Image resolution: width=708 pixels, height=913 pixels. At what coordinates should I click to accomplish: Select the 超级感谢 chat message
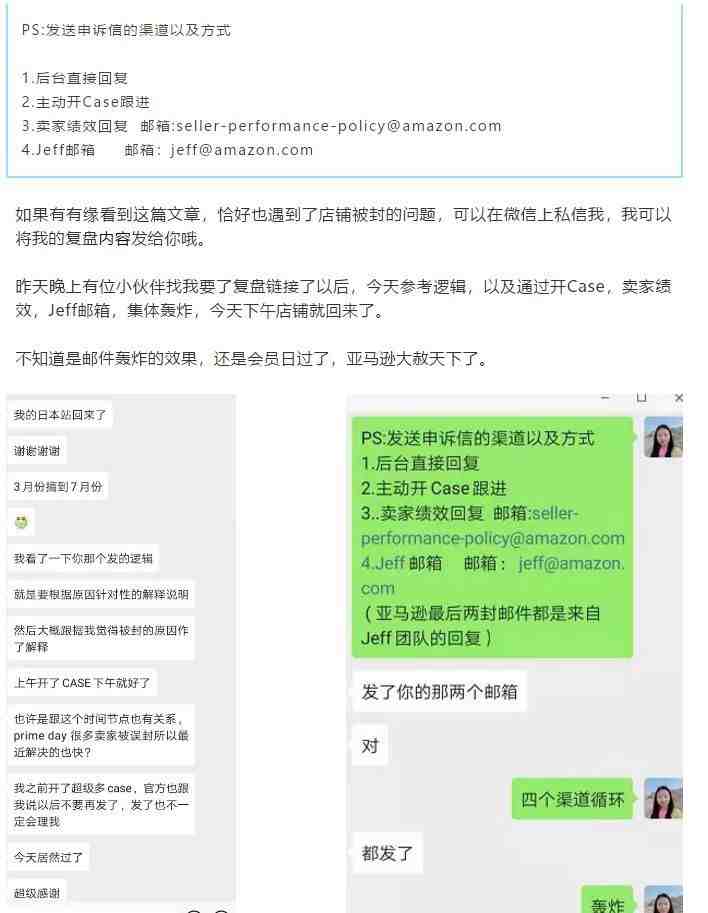pos(37,893)
